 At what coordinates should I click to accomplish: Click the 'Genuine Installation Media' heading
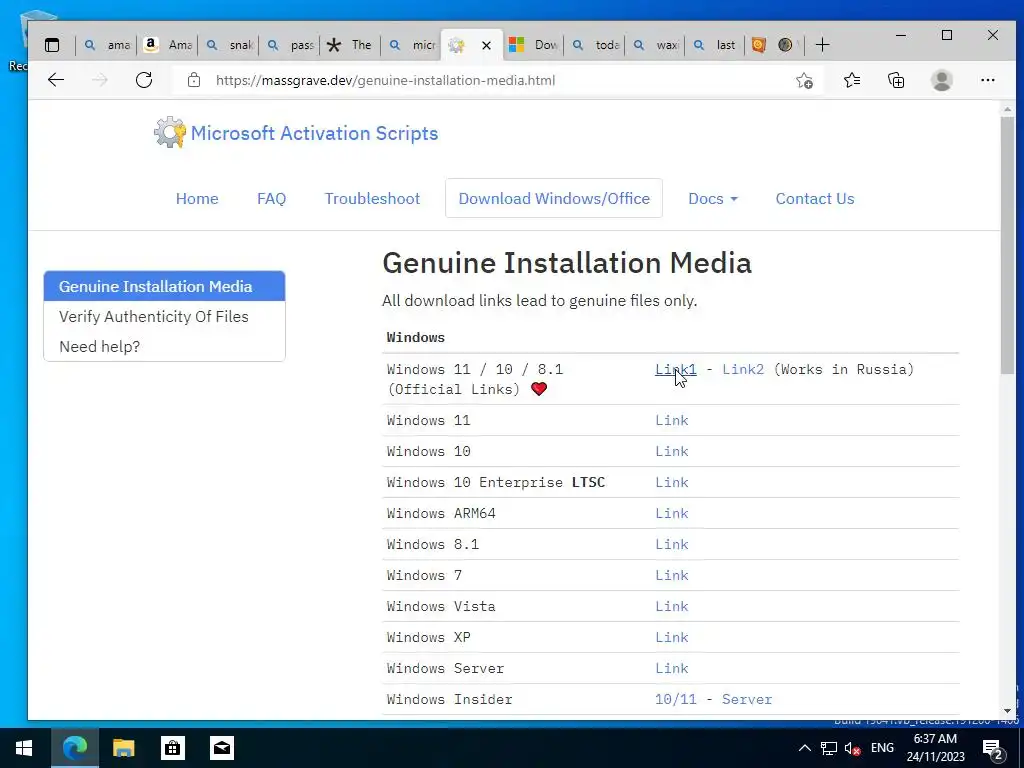pyautogui.click(x=567, y=263)
